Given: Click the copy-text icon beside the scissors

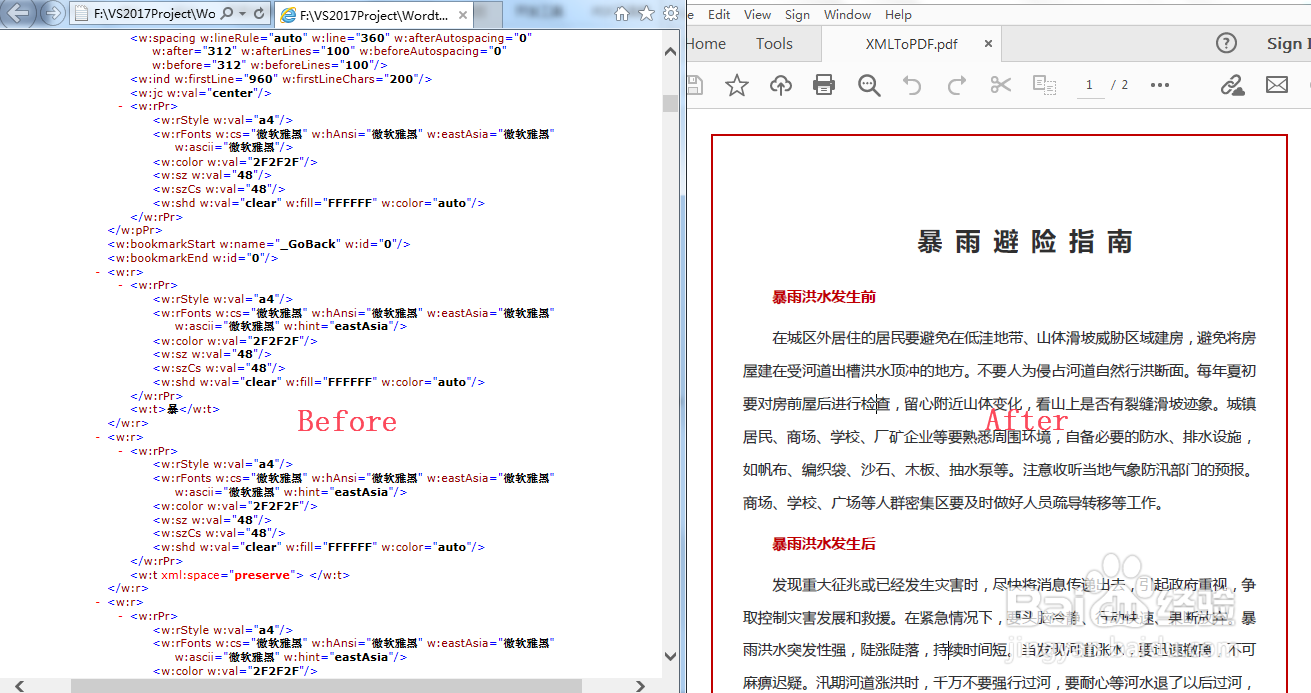Looking at the screenshot, I should [x=1045, y=85].
